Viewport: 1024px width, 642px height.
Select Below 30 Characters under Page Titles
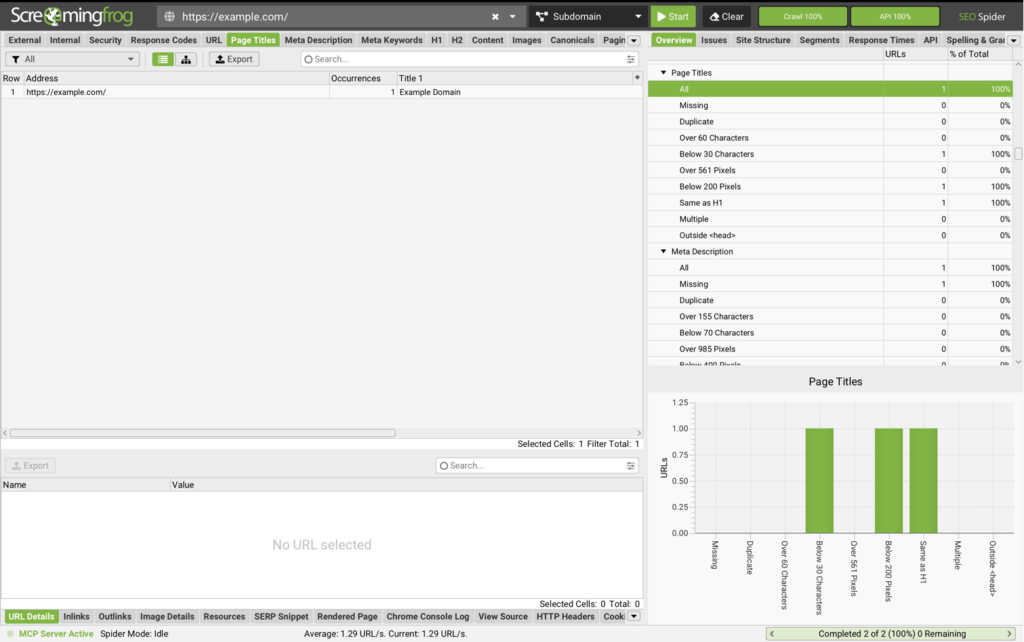pyautogui.click(x=830, y=154)
